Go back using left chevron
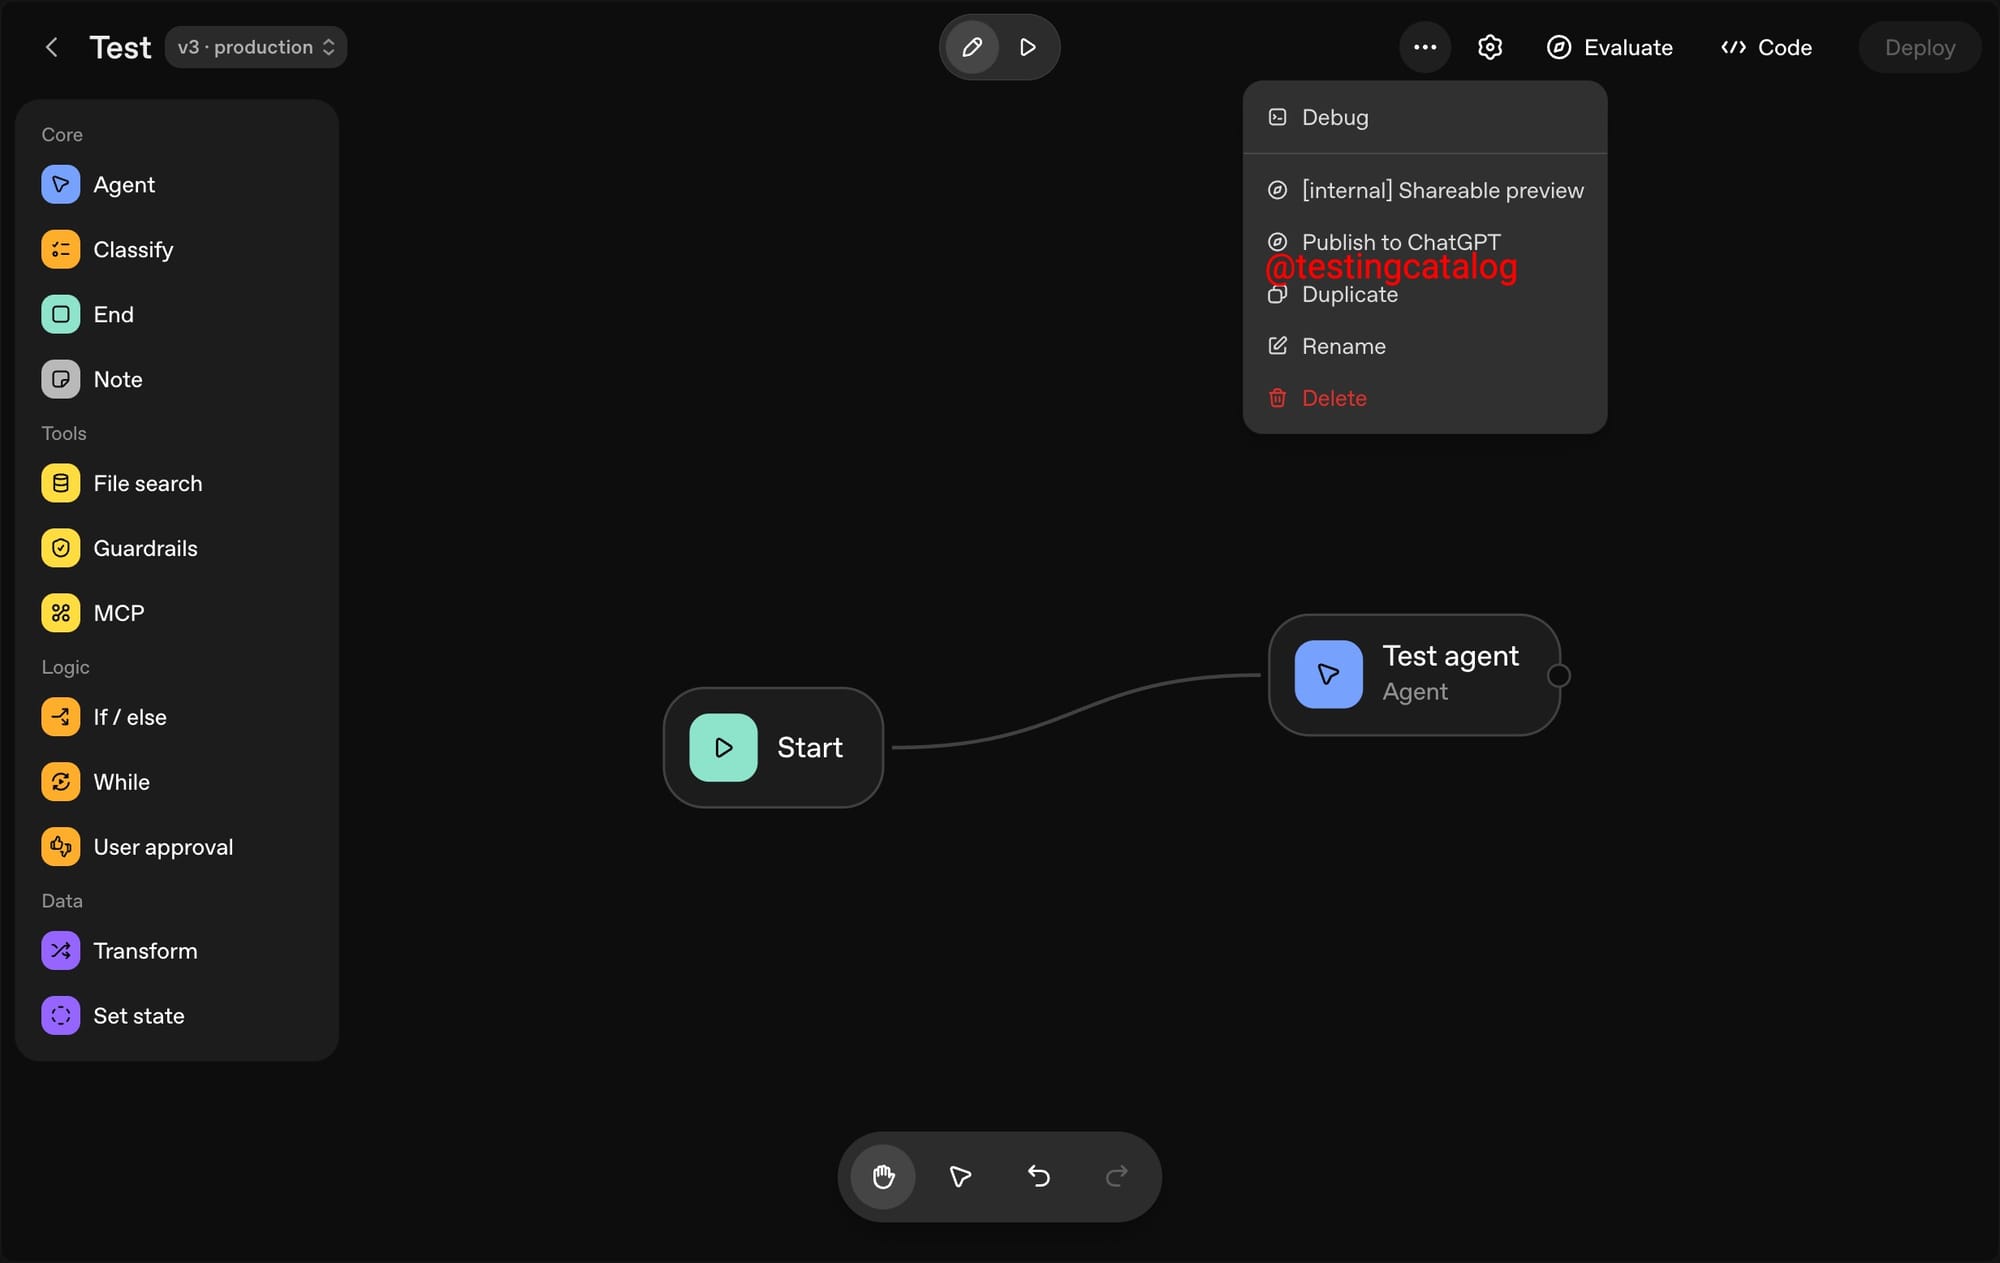The image size is (2000, 1263). point(52,47)
